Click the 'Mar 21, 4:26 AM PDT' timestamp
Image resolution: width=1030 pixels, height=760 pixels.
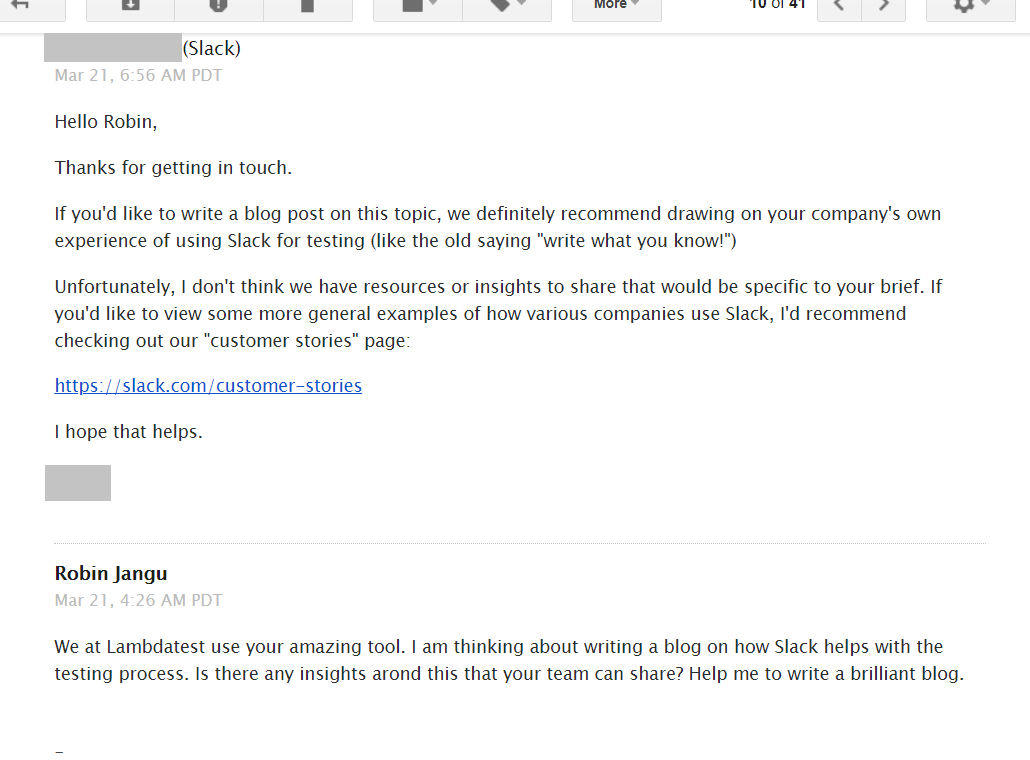[x=139, y=600]
